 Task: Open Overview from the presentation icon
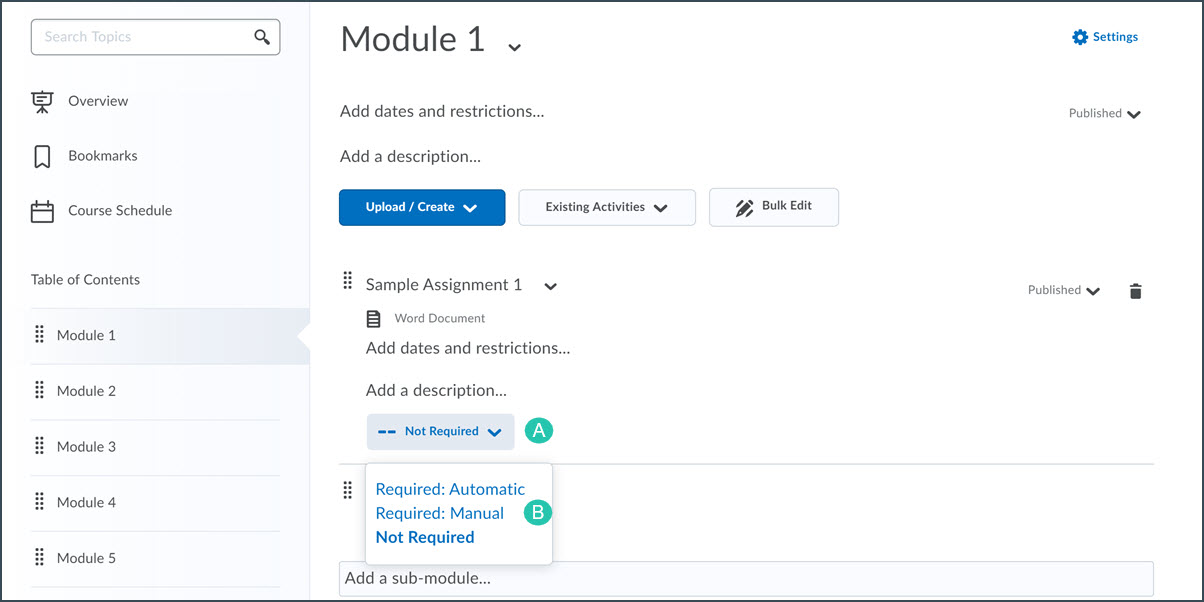click(42, 101)
